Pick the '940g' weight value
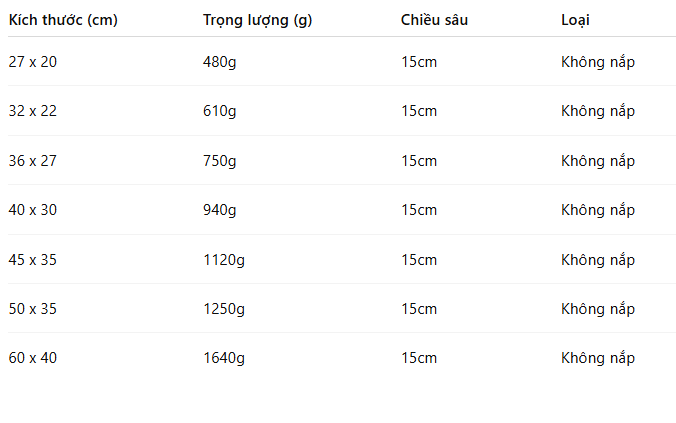 pos(220,210)
